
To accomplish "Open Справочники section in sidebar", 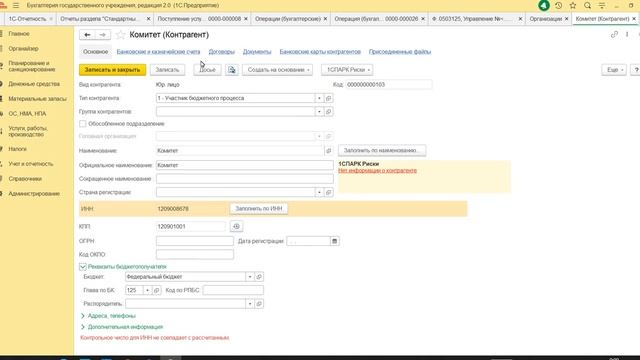I will pyautogui.click(x=25, y=179).
